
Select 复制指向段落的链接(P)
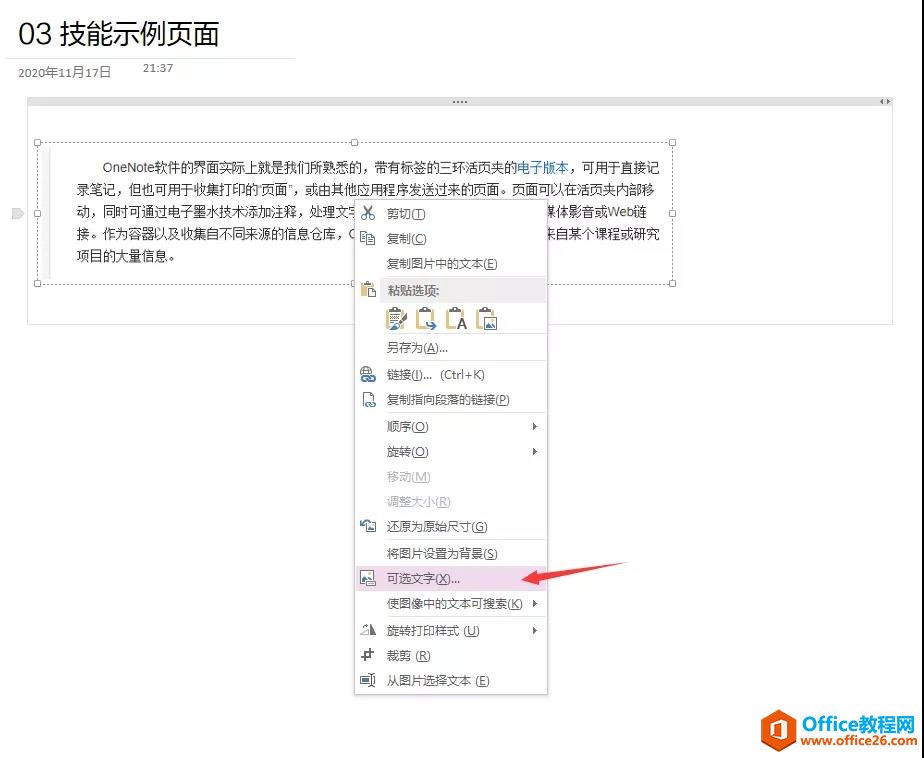[x=451, y=400]
